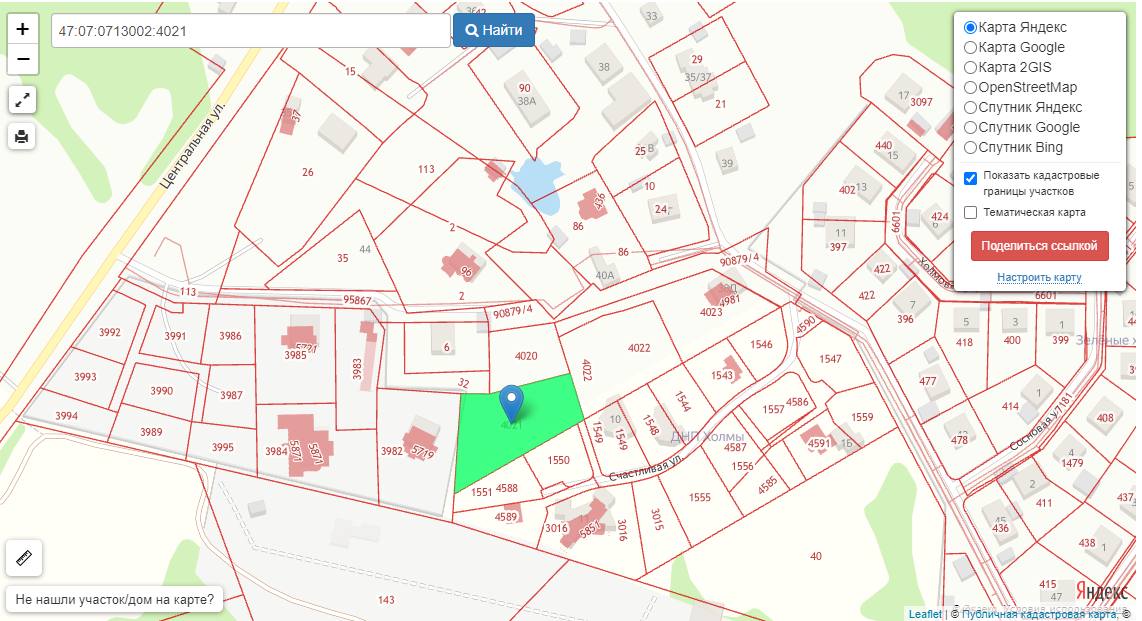This screenshot has height=621, width=1142.
Task: Select Карта 2GIS base layer
Action: 970,68
